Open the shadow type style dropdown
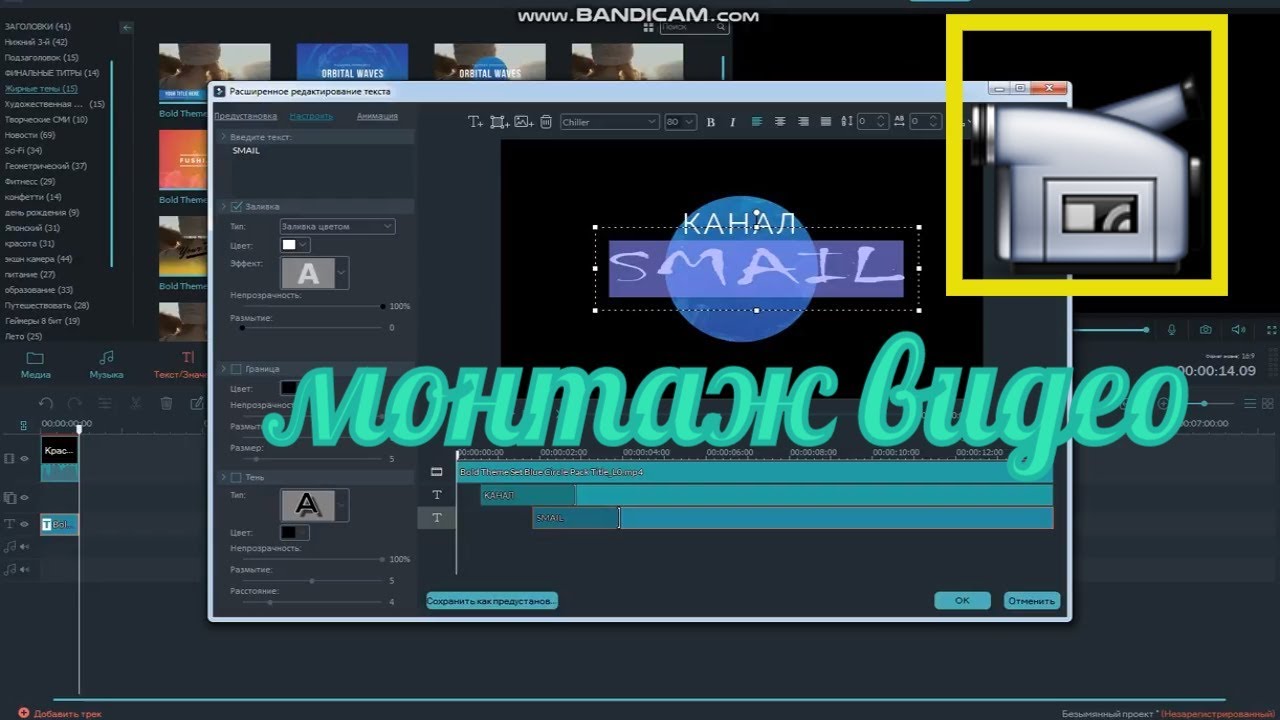 click(x=315, y=505)
